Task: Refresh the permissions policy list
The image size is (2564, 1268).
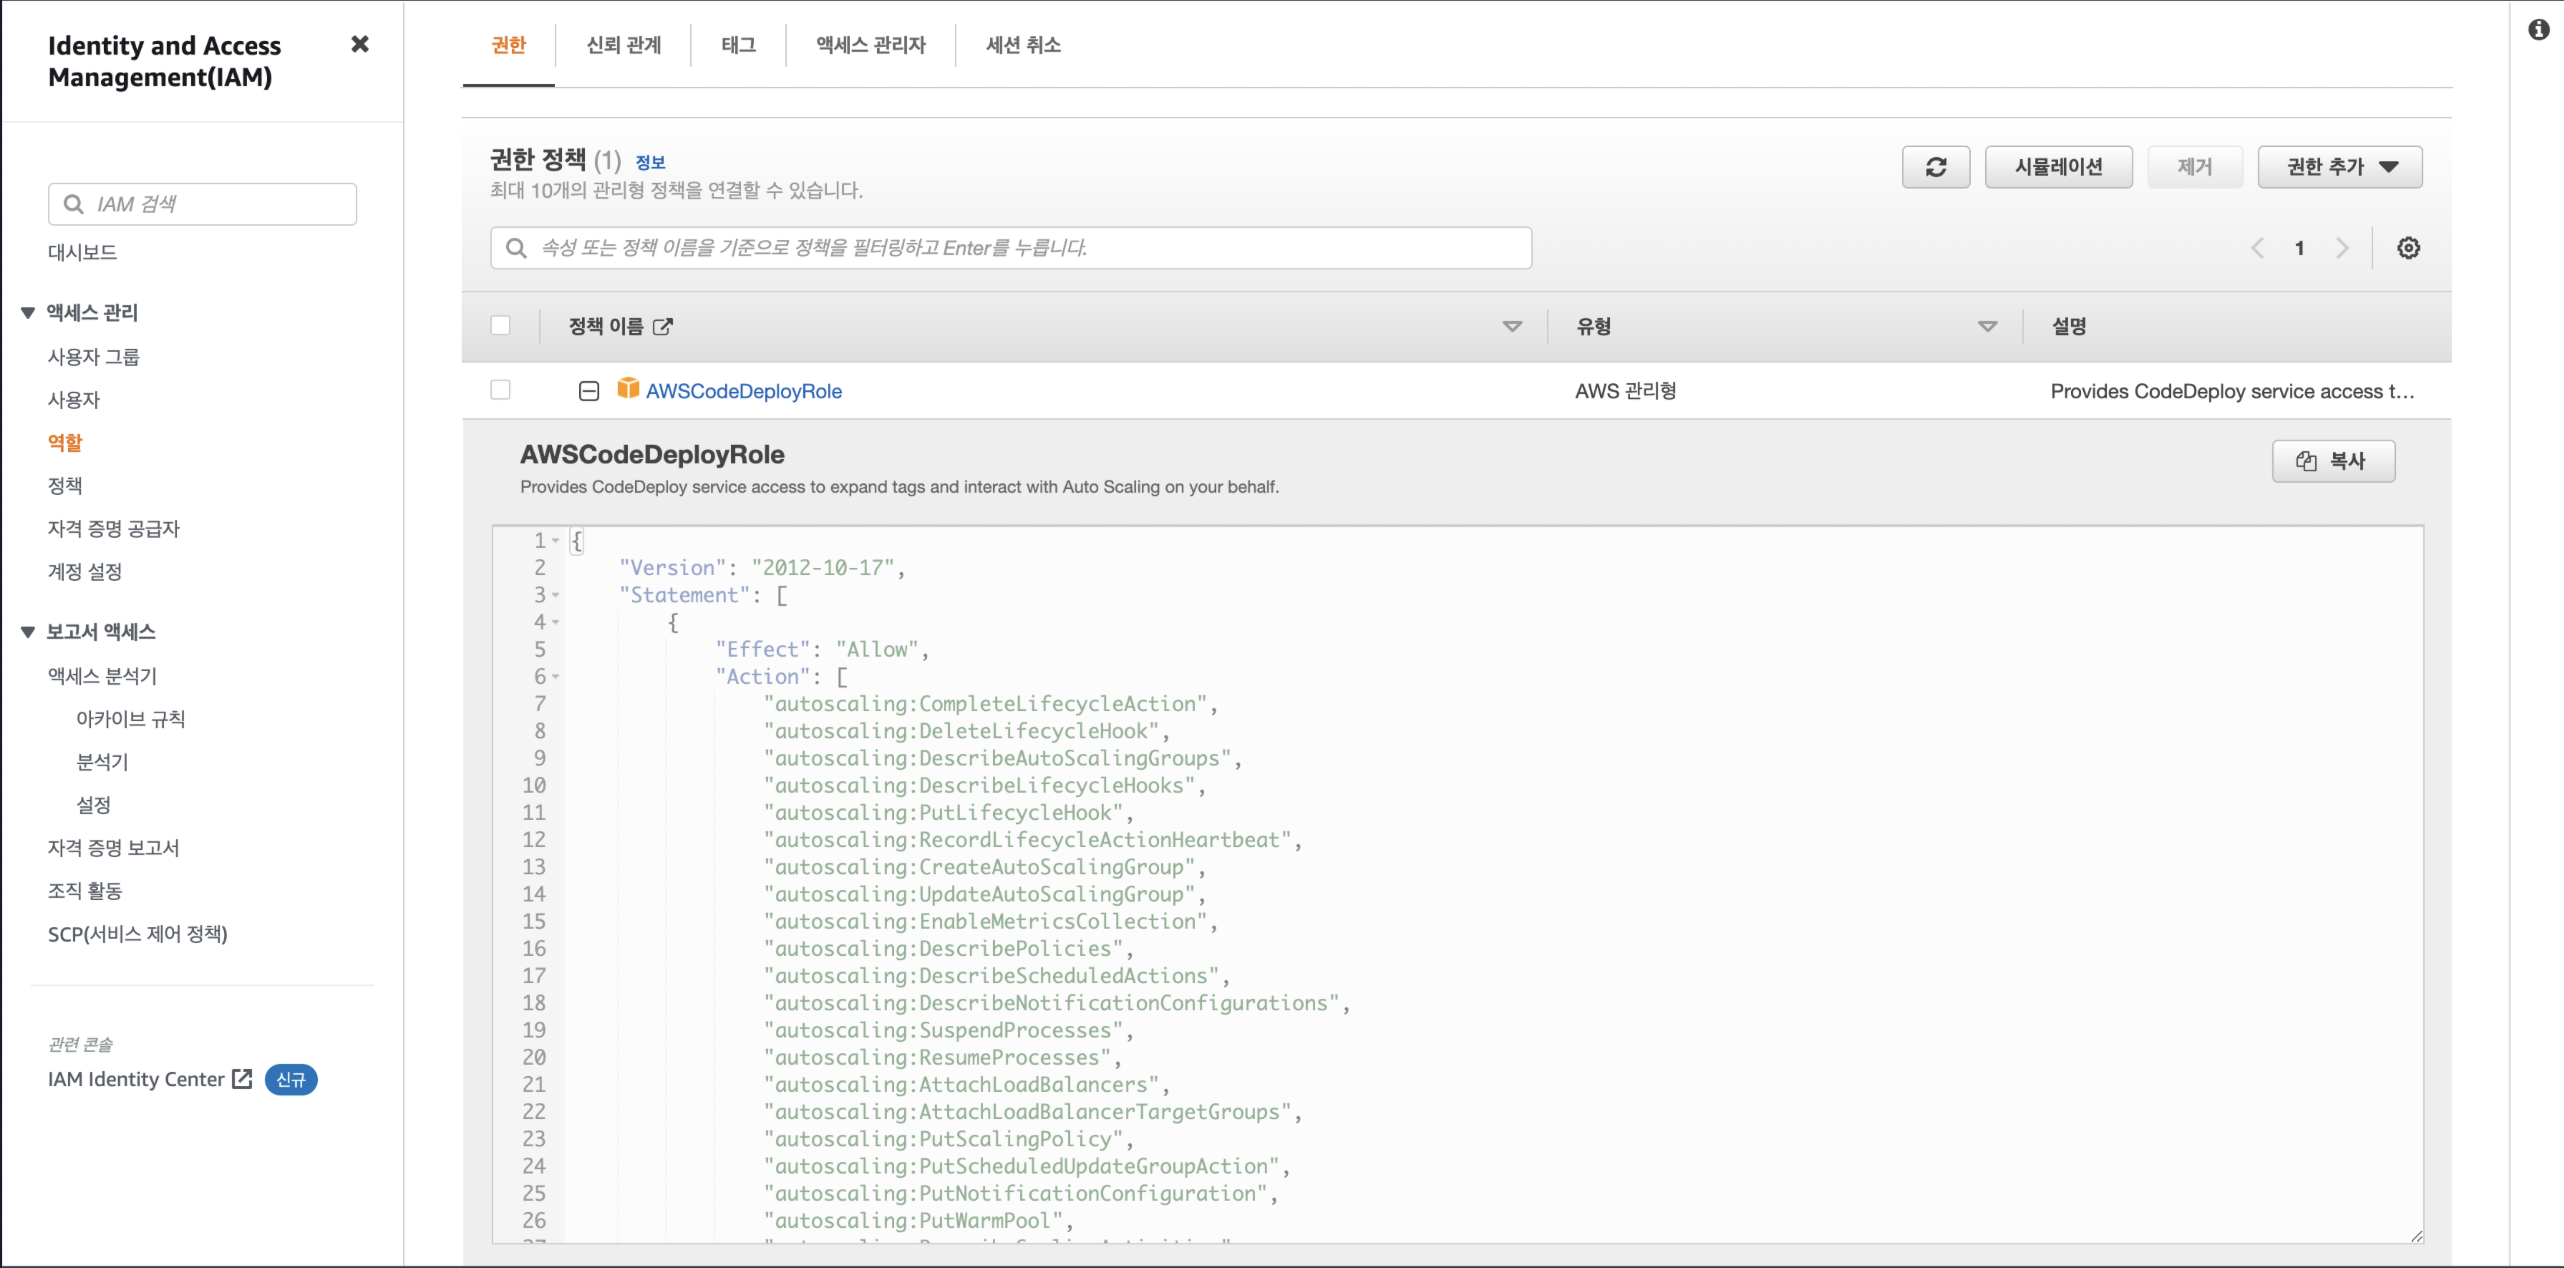Action: coord(1936,167)
